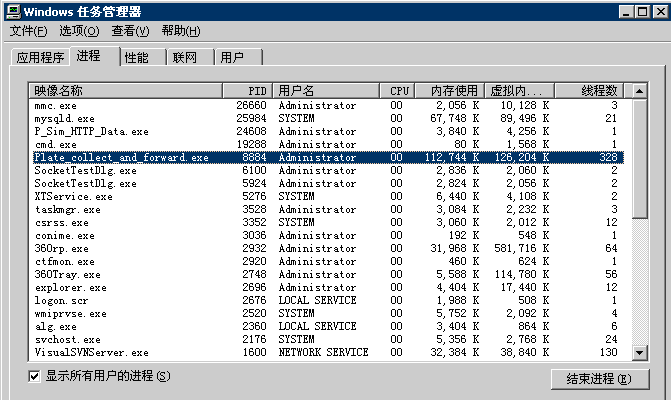The height and width of the screenshot is (400, 671).
Task: Select the 360Tray.exe process
Action: pyautogui.click(x=328, y=274)
